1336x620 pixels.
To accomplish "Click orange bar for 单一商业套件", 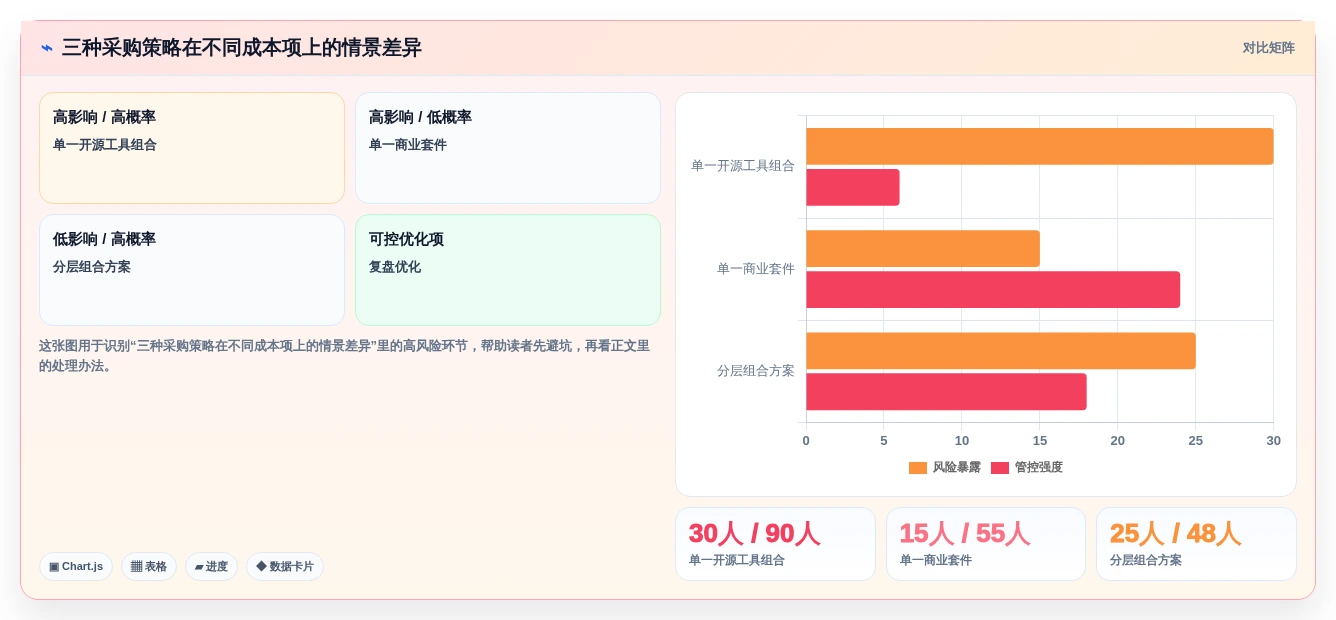I will coord(923,249).
